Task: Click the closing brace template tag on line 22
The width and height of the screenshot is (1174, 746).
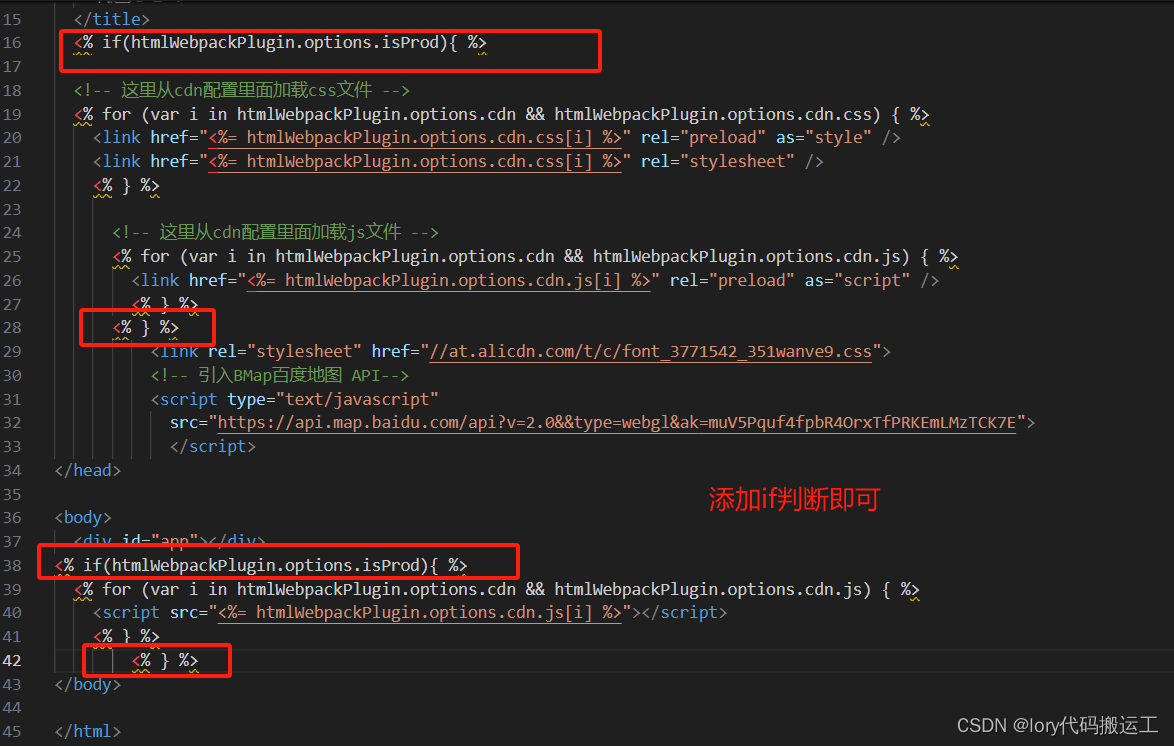Action: 127,186
